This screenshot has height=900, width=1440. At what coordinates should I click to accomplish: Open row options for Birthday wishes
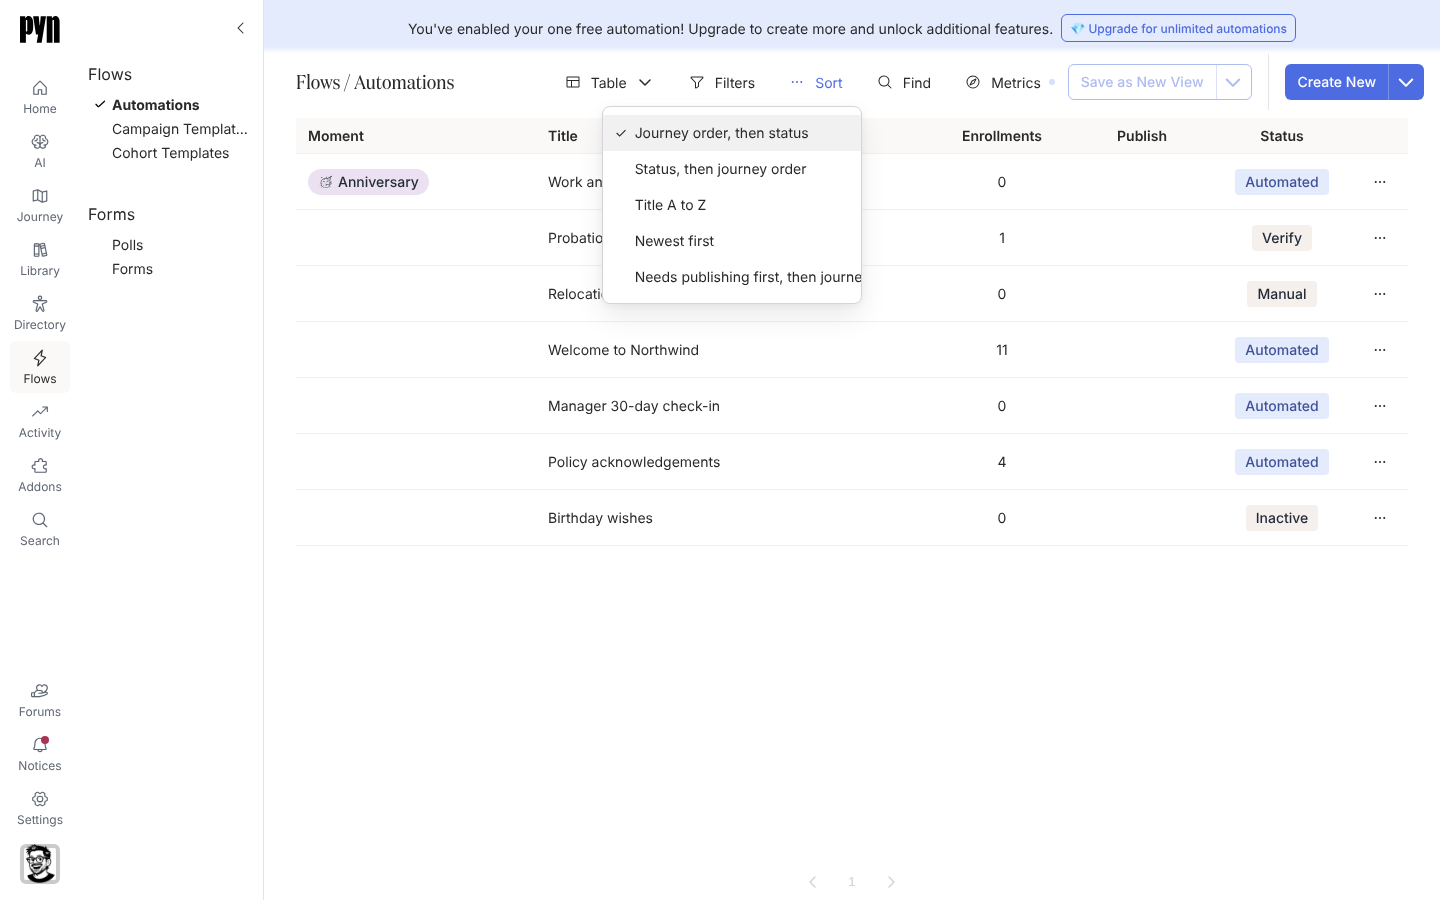click(x=1380, y=518)
